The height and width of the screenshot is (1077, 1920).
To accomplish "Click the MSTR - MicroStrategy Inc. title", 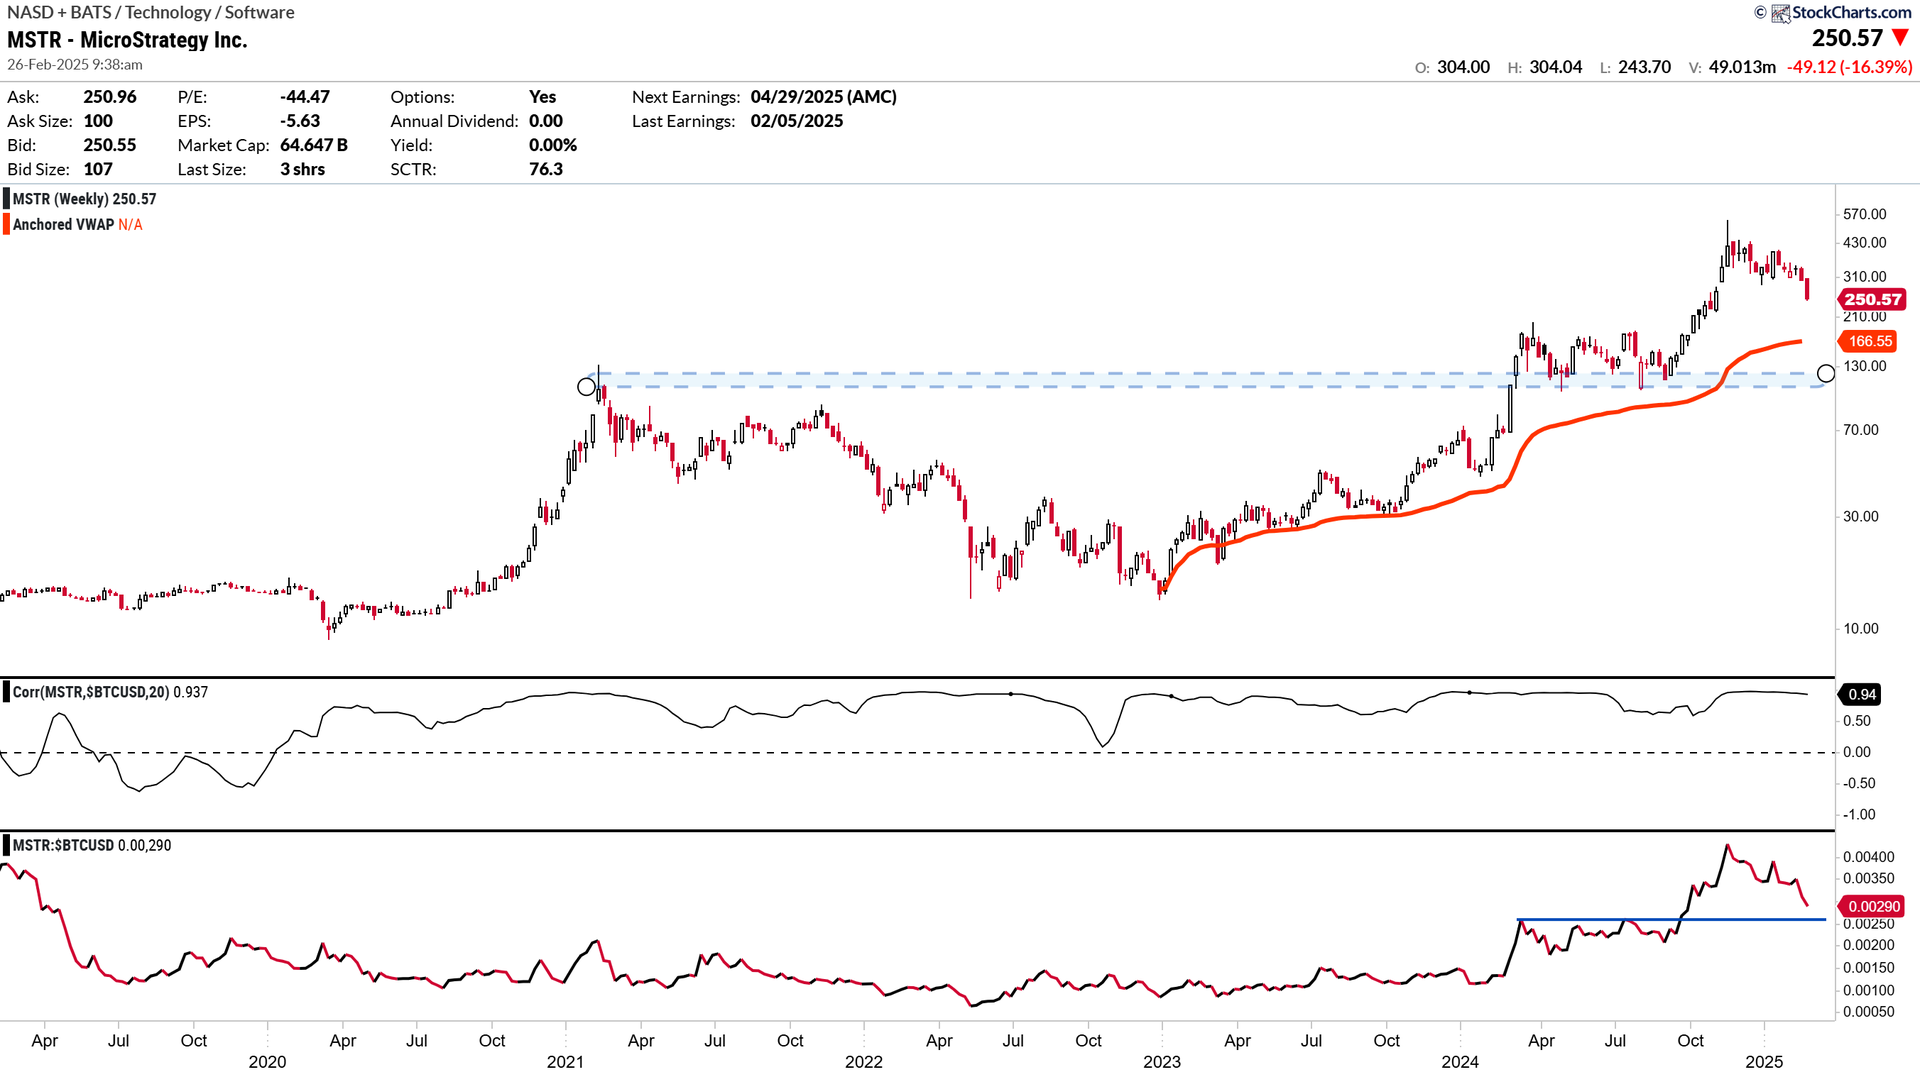I will [x=127, y=40].
